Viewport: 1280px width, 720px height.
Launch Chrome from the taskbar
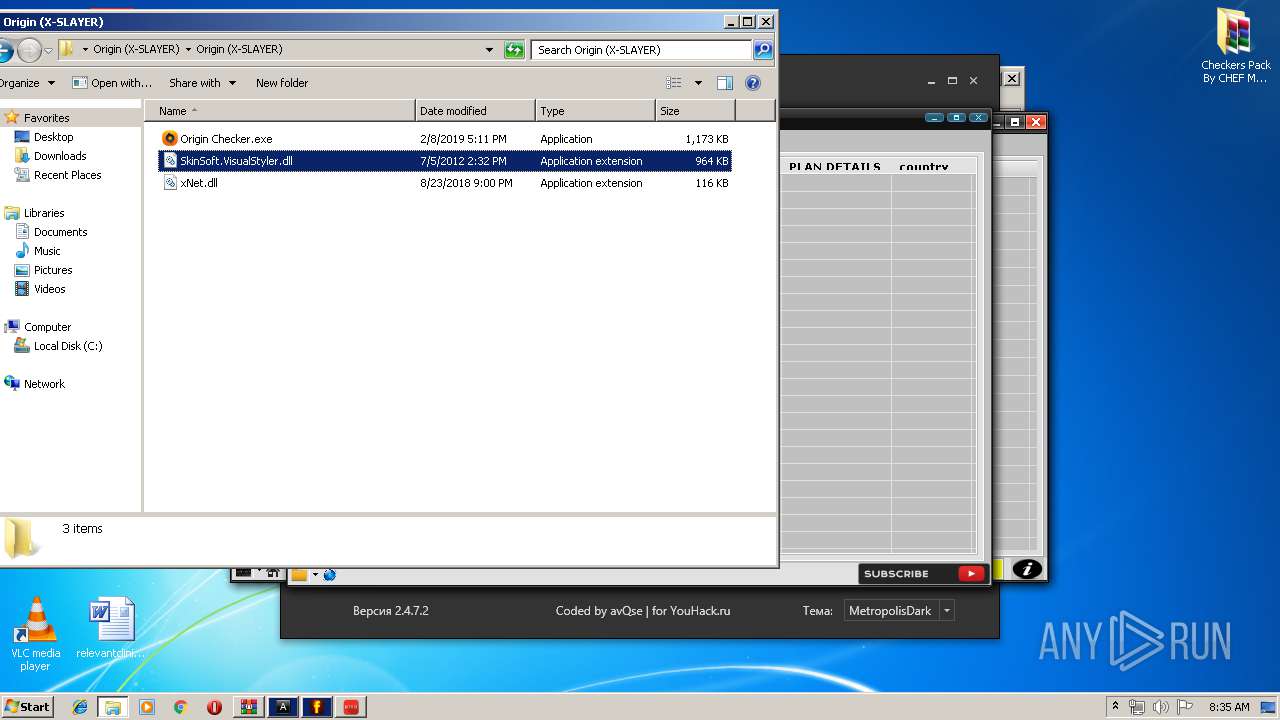pos(181,707)
